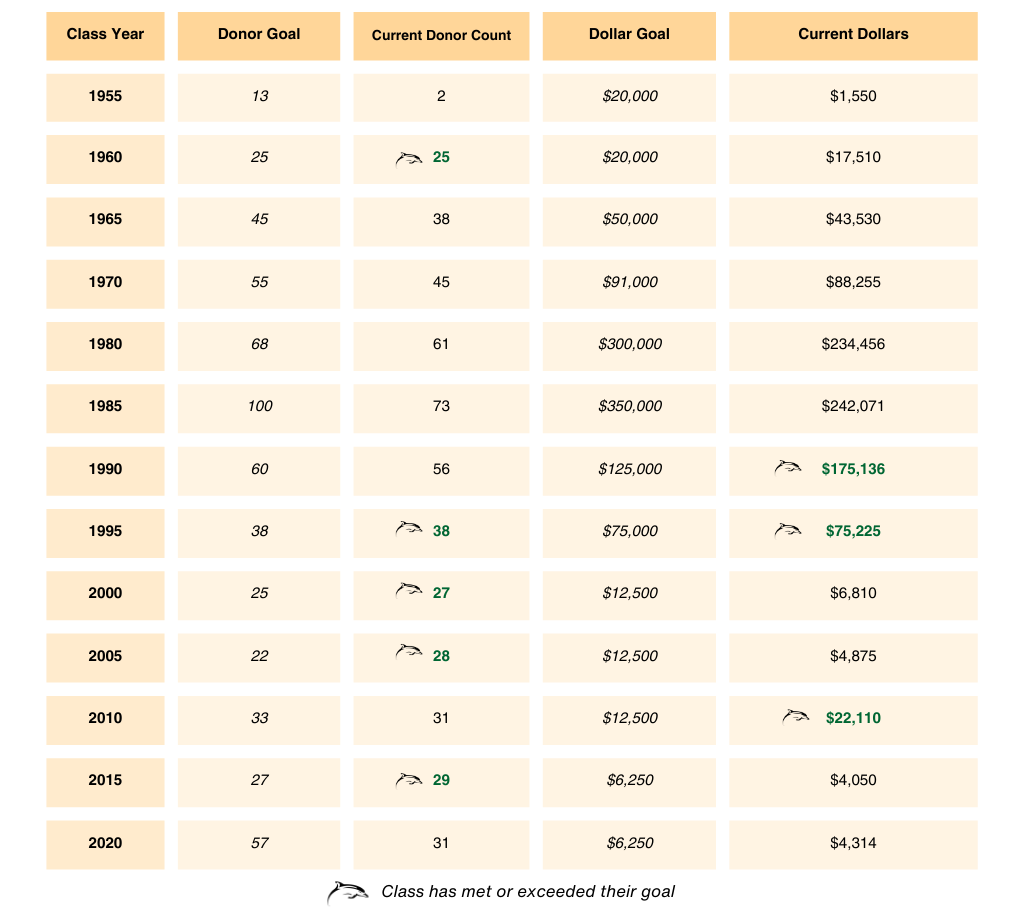Click dolphin icon beside 2000 donor count 27
The width and height of the screenshot is (1024, 920).
(409, 591)
